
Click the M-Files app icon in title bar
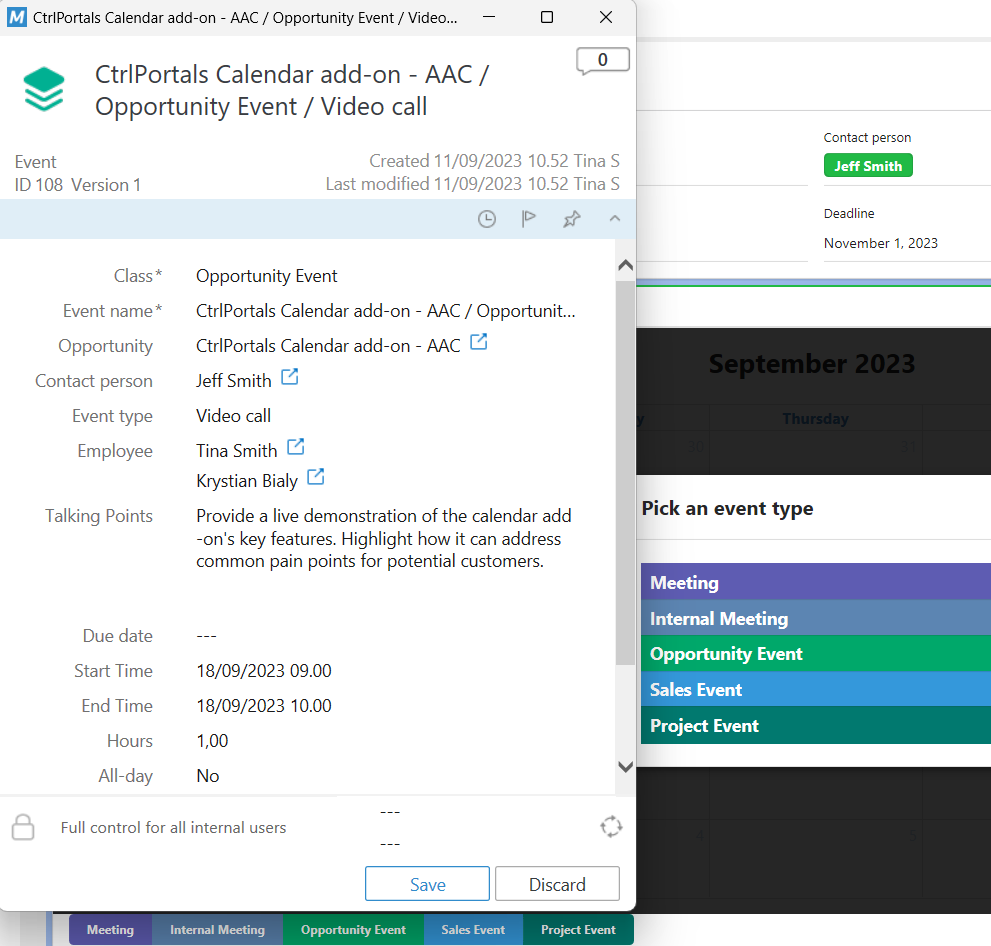coord(16,17)
